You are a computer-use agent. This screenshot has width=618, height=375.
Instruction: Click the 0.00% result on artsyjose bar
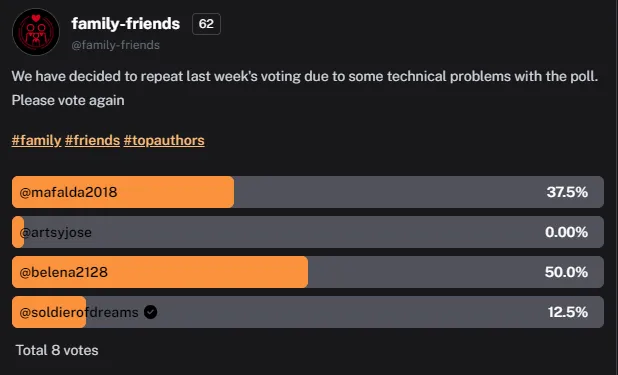click(x=566, y=232)
